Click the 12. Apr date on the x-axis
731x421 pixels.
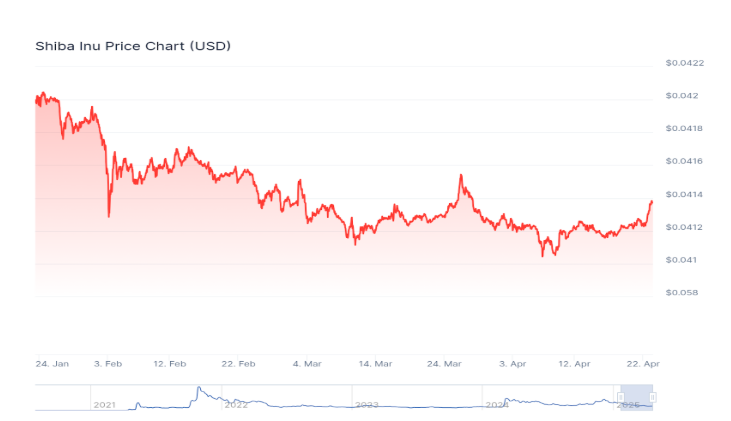click(574, 362)
